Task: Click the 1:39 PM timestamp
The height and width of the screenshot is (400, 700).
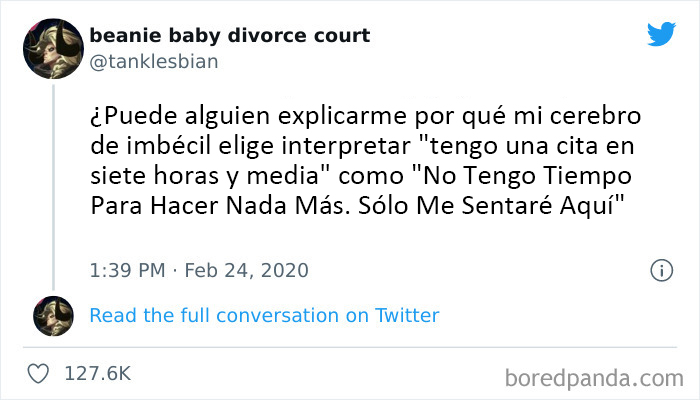Action: pyautogui.click(x=126, y=270)
